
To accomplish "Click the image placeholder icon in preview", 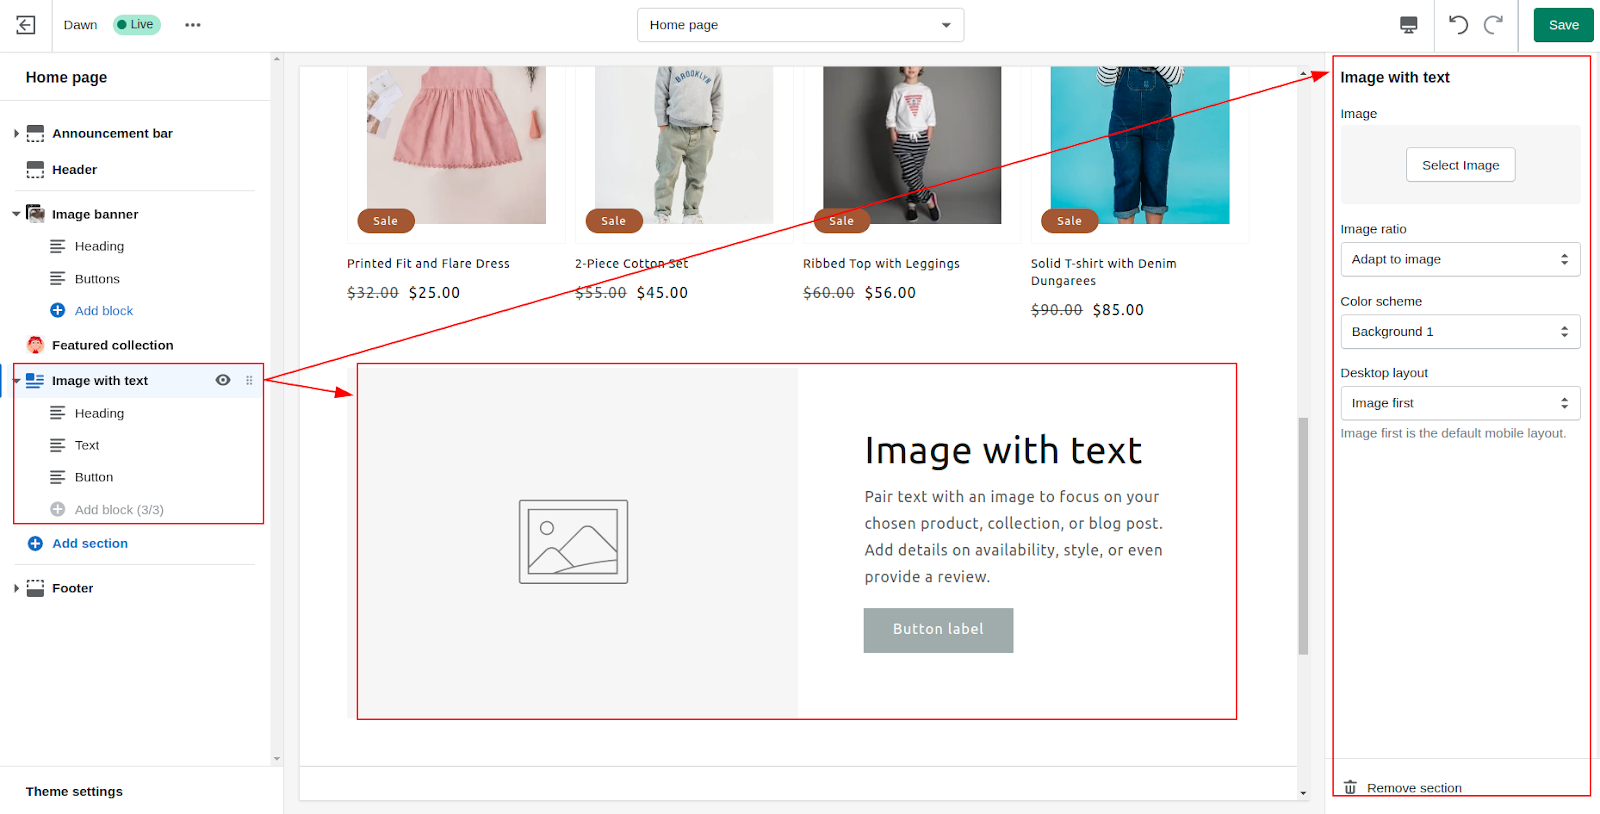I will pos(573,541).
